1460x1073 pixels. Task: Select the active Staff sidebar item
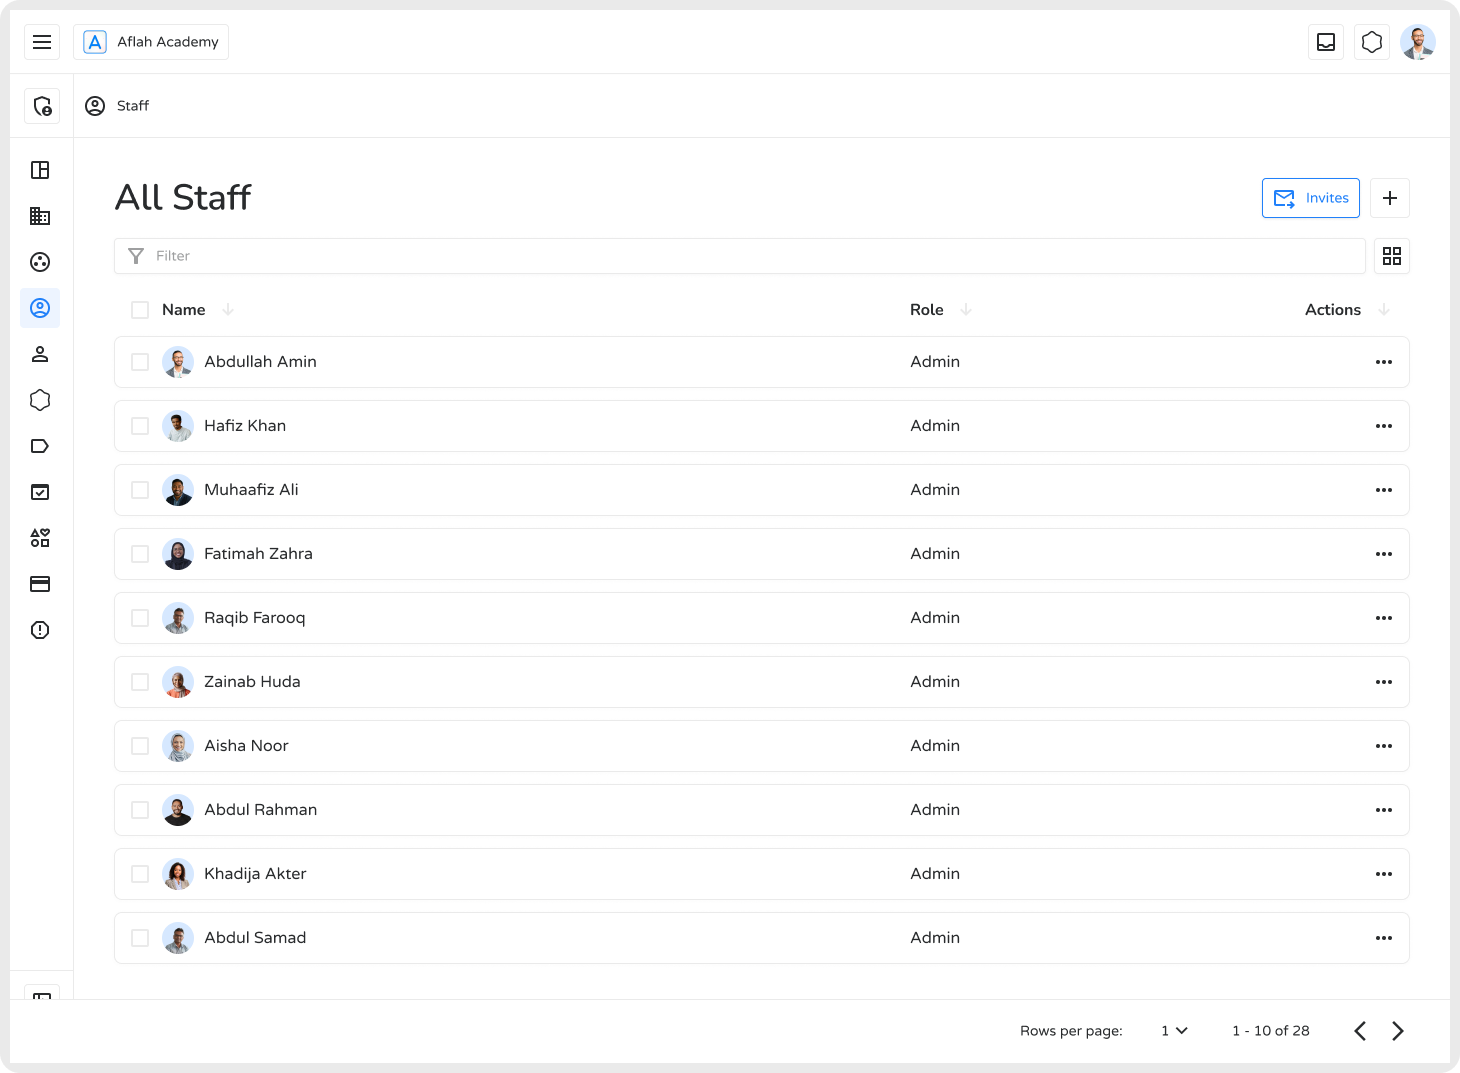40,308
